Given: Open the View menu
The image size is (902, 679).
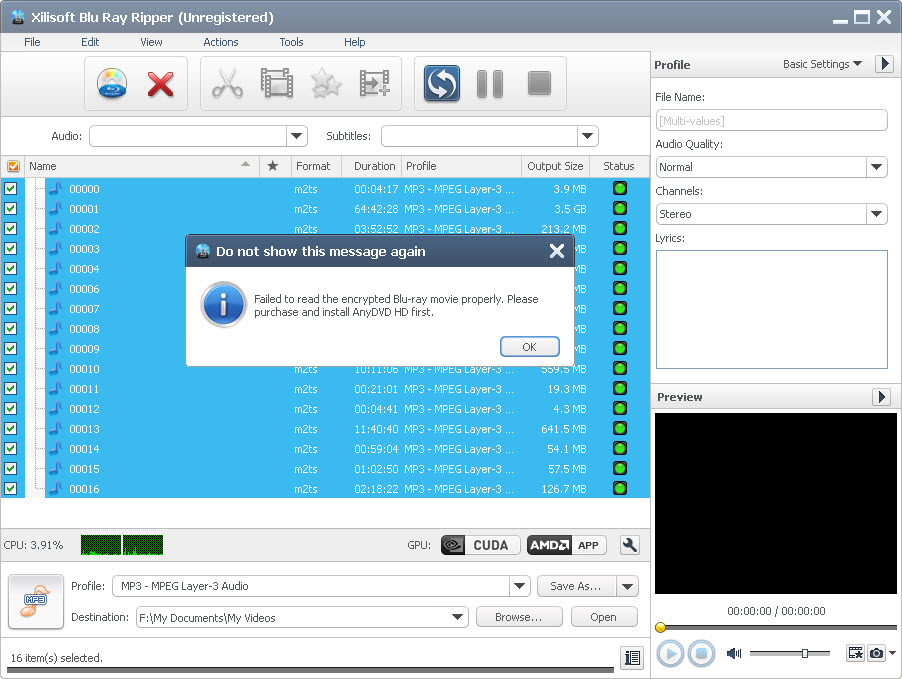Looking at the screenshot, I should [151, 42].
